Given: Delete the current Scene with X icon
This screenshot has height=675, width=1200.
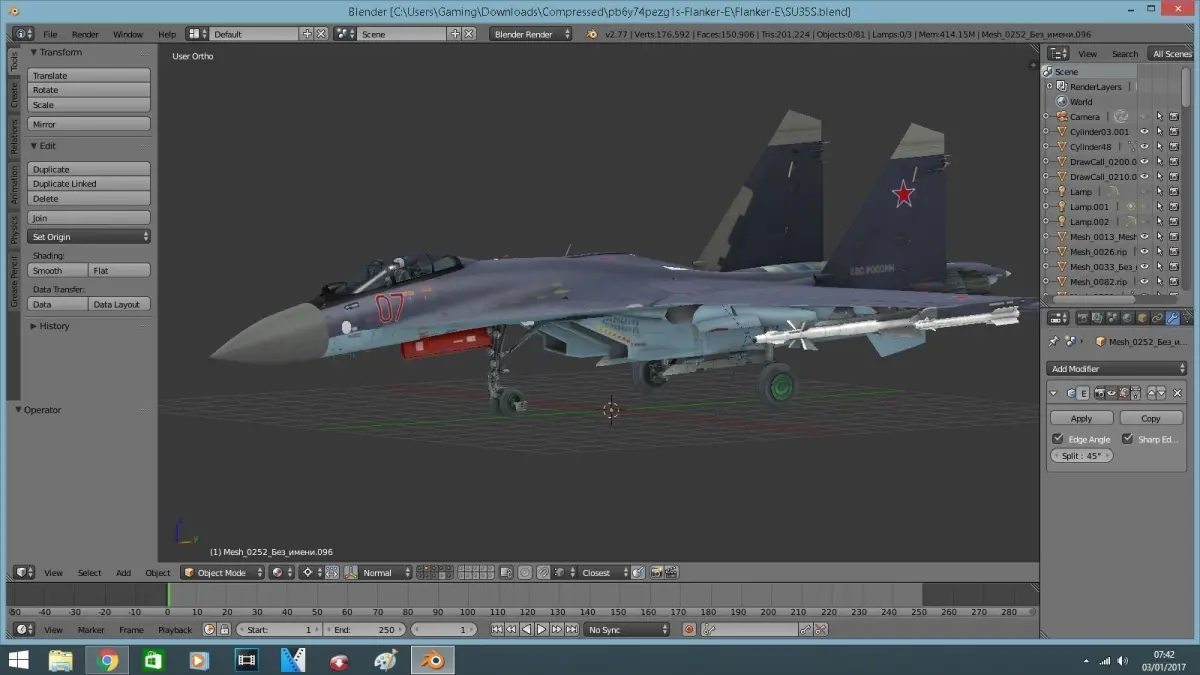Looking at the screenshot, I should click(x=468, y=34).
